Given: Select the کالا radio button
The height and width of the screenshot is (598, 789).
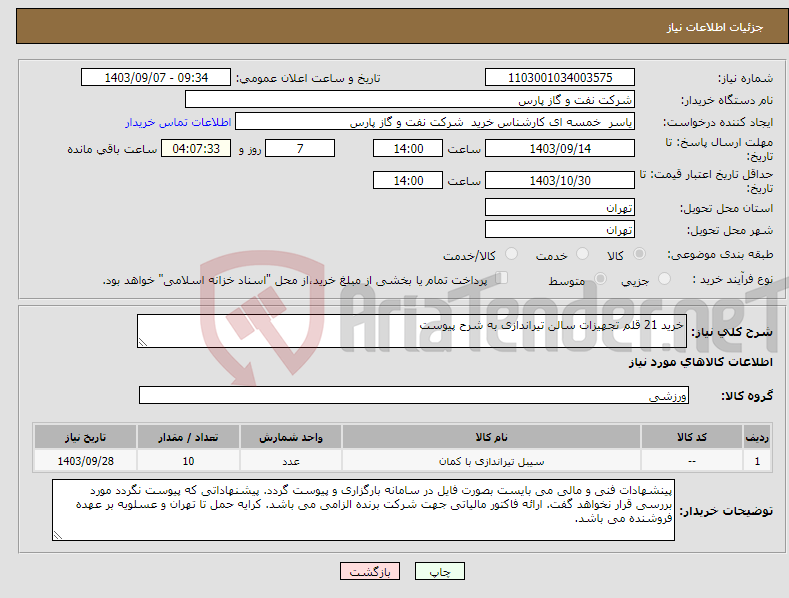Looking at the screenshot, I should [x=639, y=254].
